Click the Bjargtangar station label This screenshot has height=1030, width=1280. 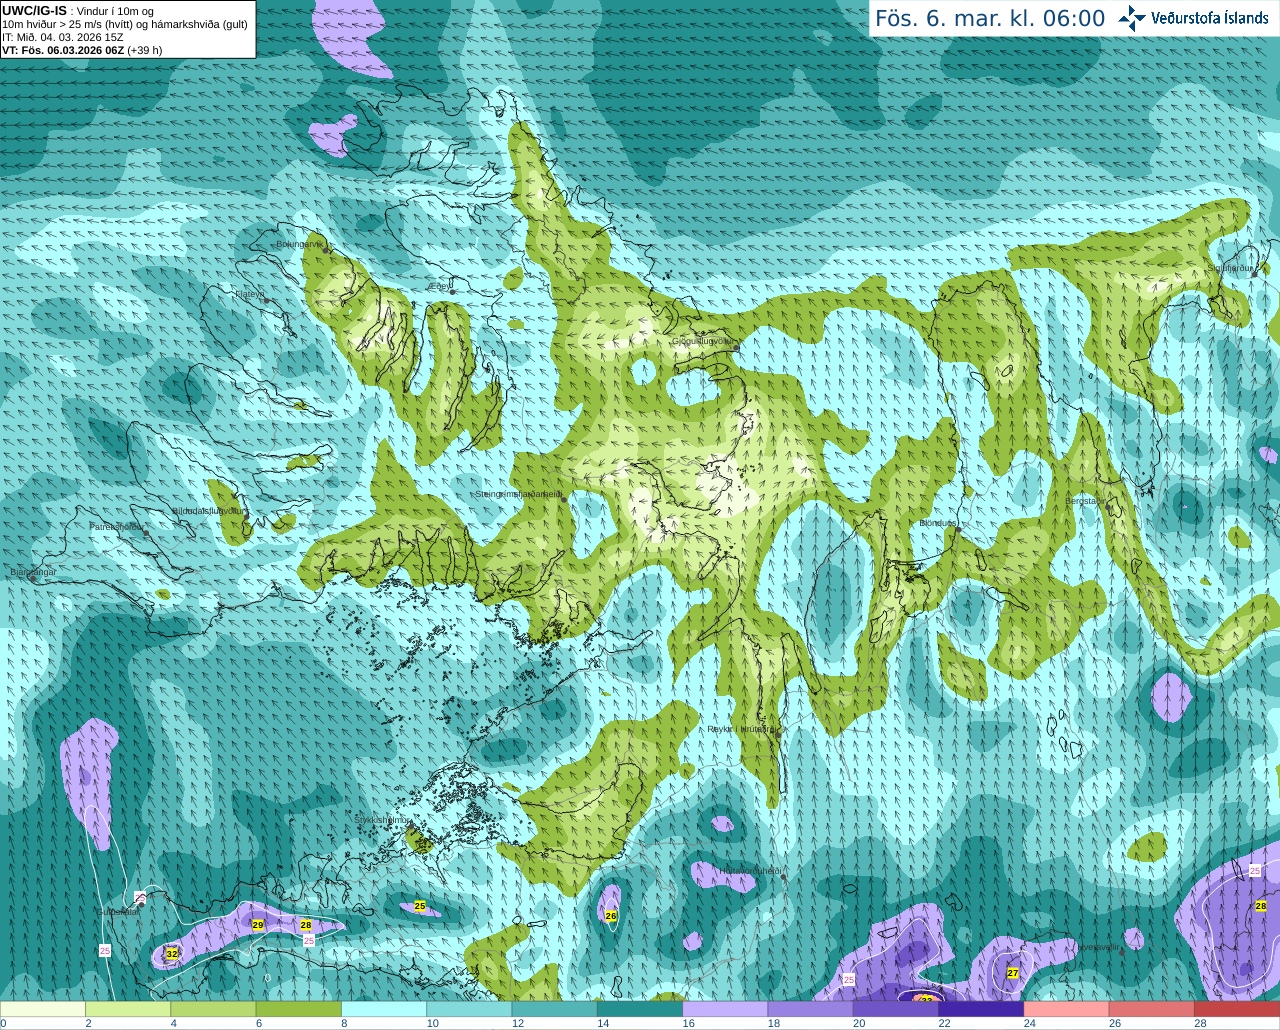(34, 572)
